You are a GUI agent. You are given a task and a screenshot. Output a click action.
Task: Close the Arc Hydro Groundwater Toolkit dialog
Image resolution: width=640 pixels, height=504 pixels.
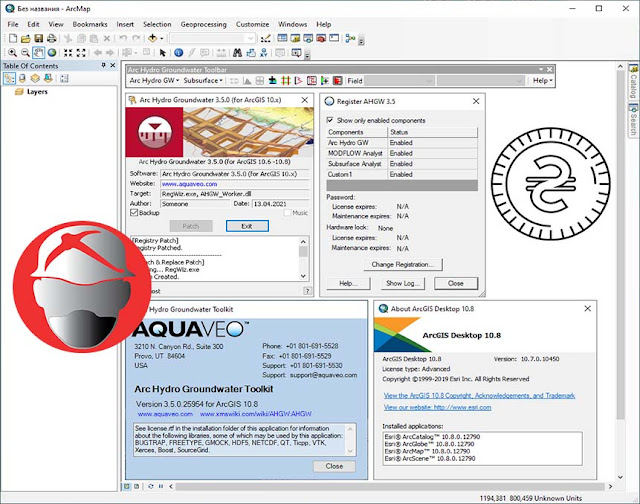coord(334,466)
